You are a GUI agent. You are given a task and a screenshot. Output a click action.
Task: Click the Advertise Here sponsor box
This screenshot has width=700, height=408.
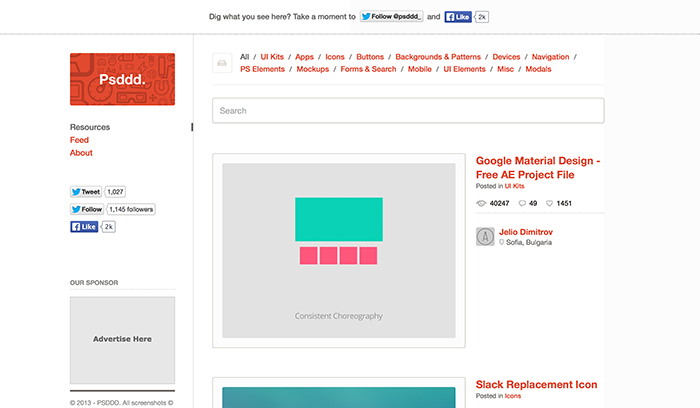(122, 340)
